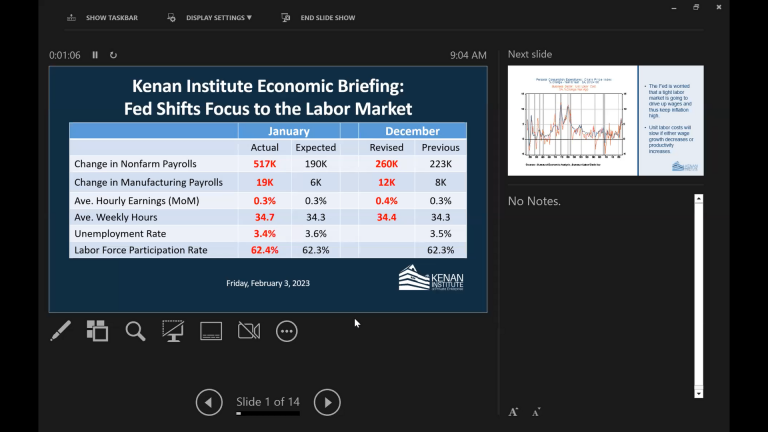Click the End Slide Show icon
The width and height of the screenshot is (768, 432).
coord(286,18)
